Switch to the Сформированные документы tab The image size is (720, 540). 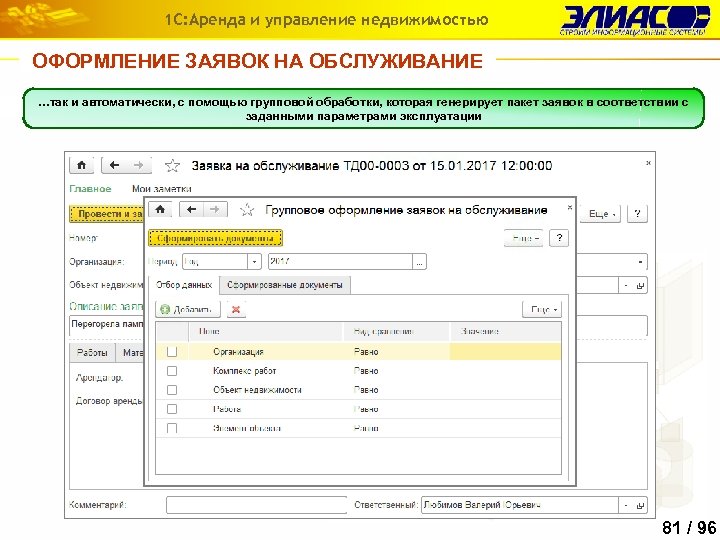(285, 285)
